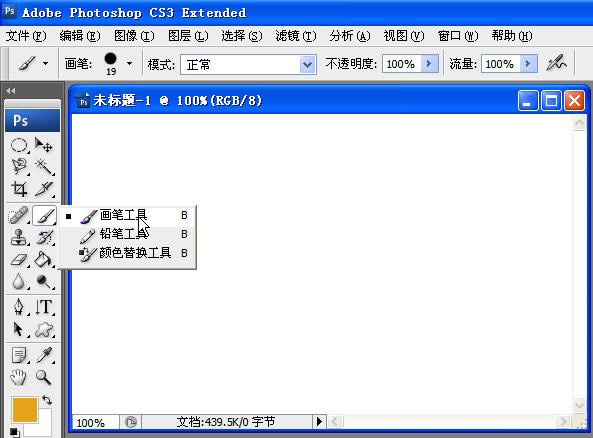Choose 铅笔工具 from the flyout
The height and width of the screenshot is (438, 593).
128,234
